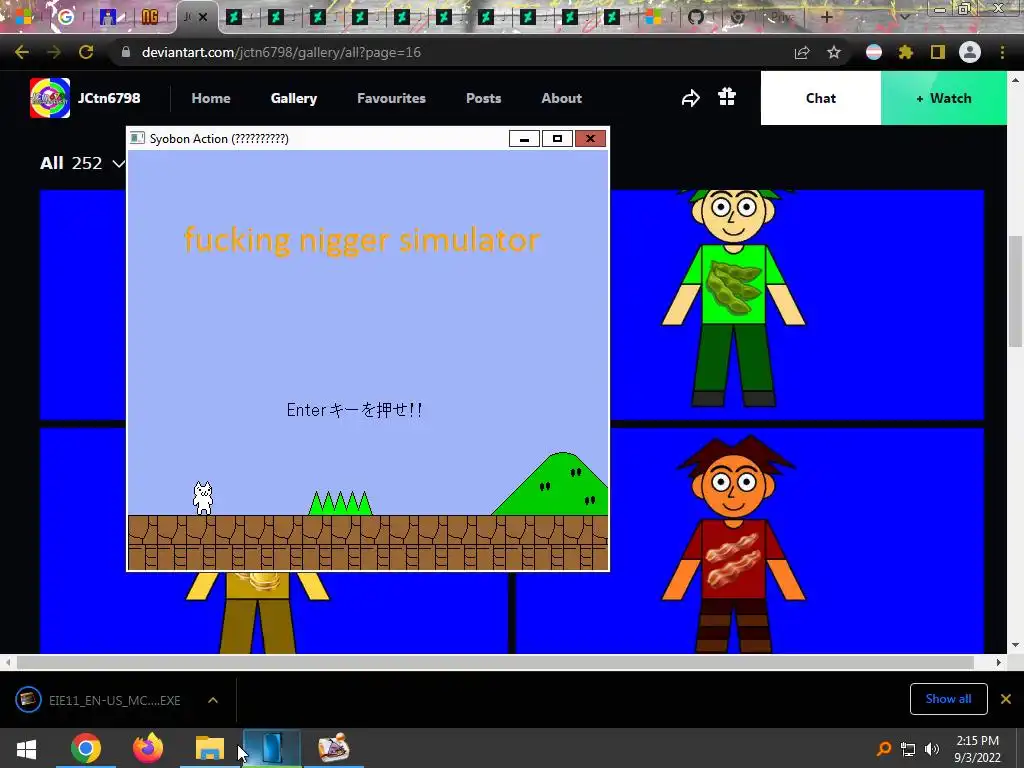The height and width of the screenshot is (768, 1024).
Task: Toggle the Chrome side panel
Action: [x=938, y=52]
